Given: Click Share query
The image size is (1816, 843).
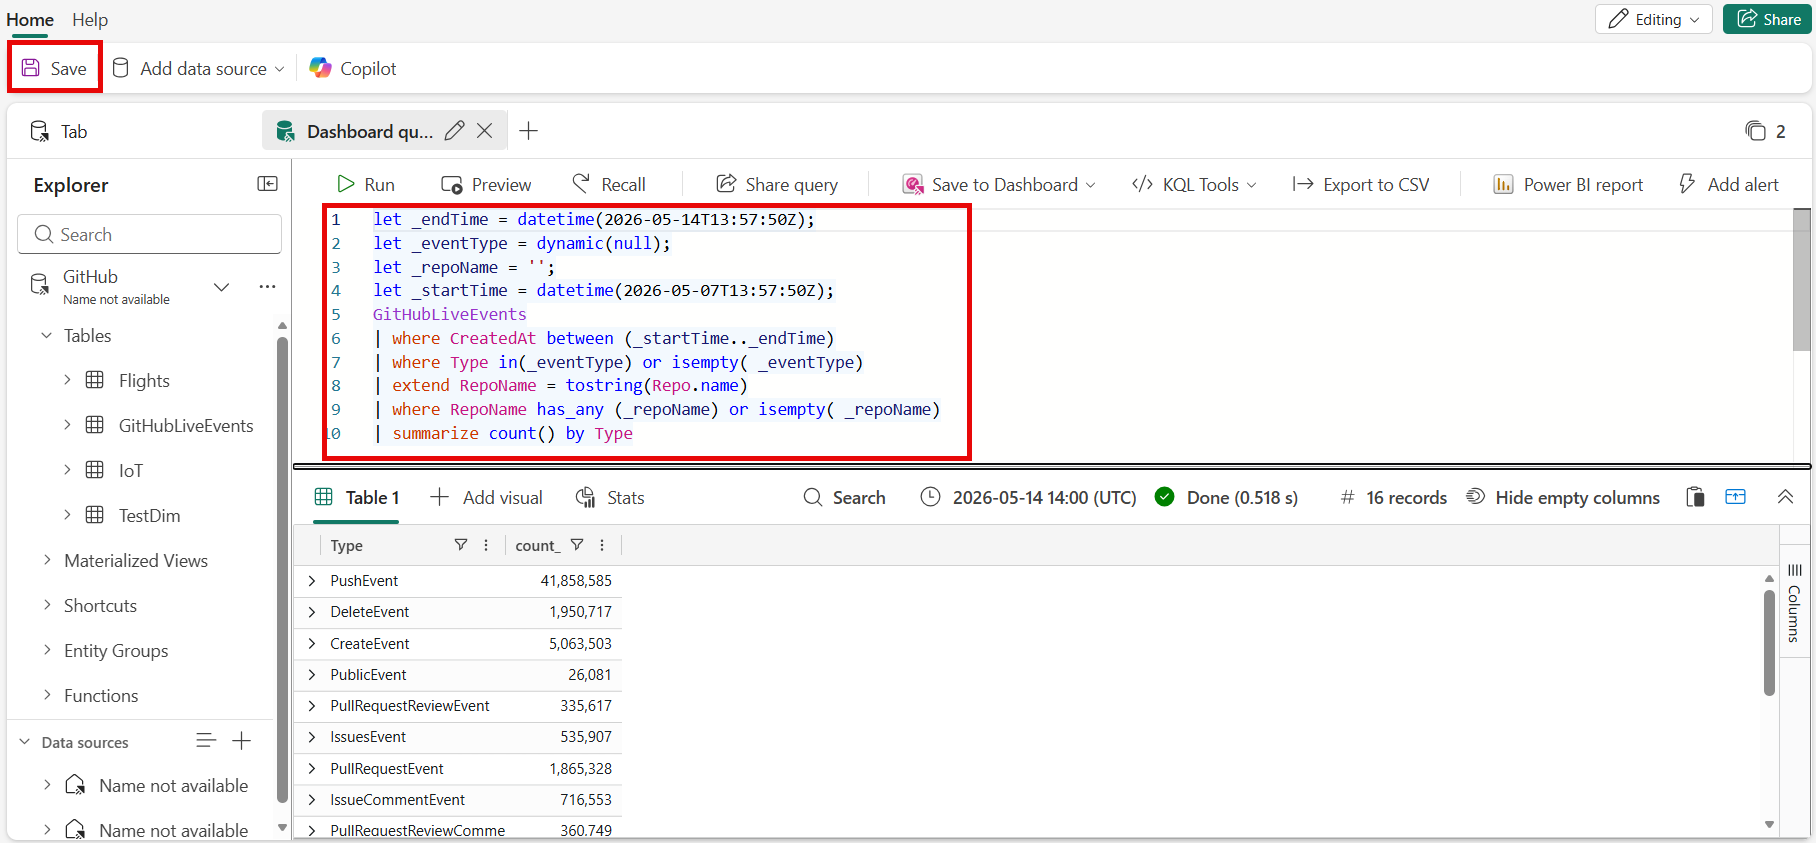Looking at the screenshot, I should [x=777, y=184].
